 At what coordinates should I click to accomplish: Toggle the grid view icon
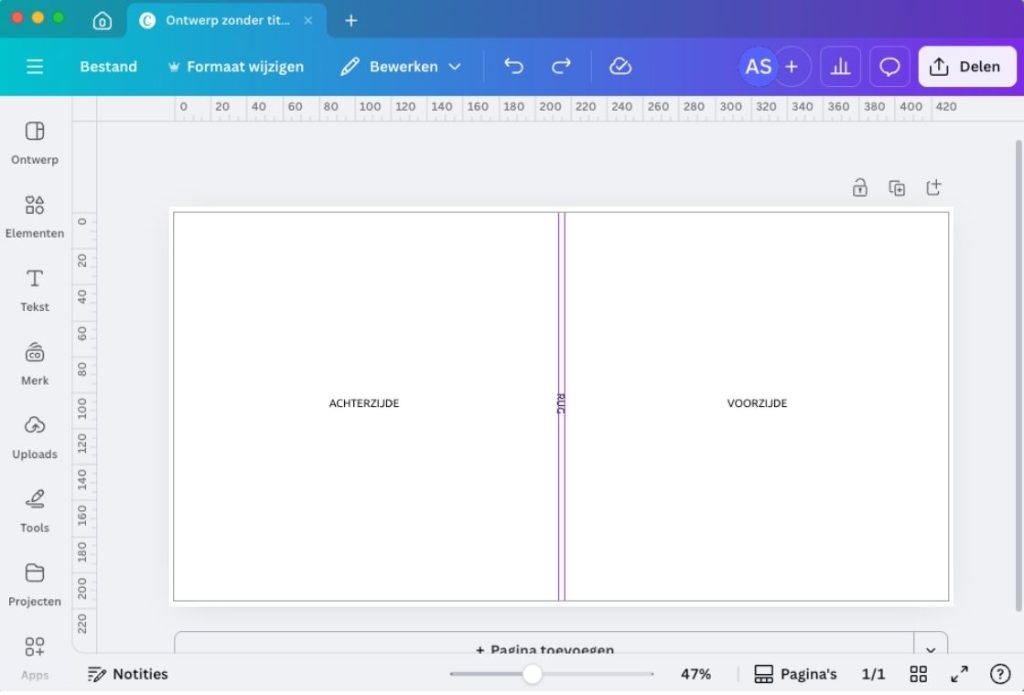[918, 674]
